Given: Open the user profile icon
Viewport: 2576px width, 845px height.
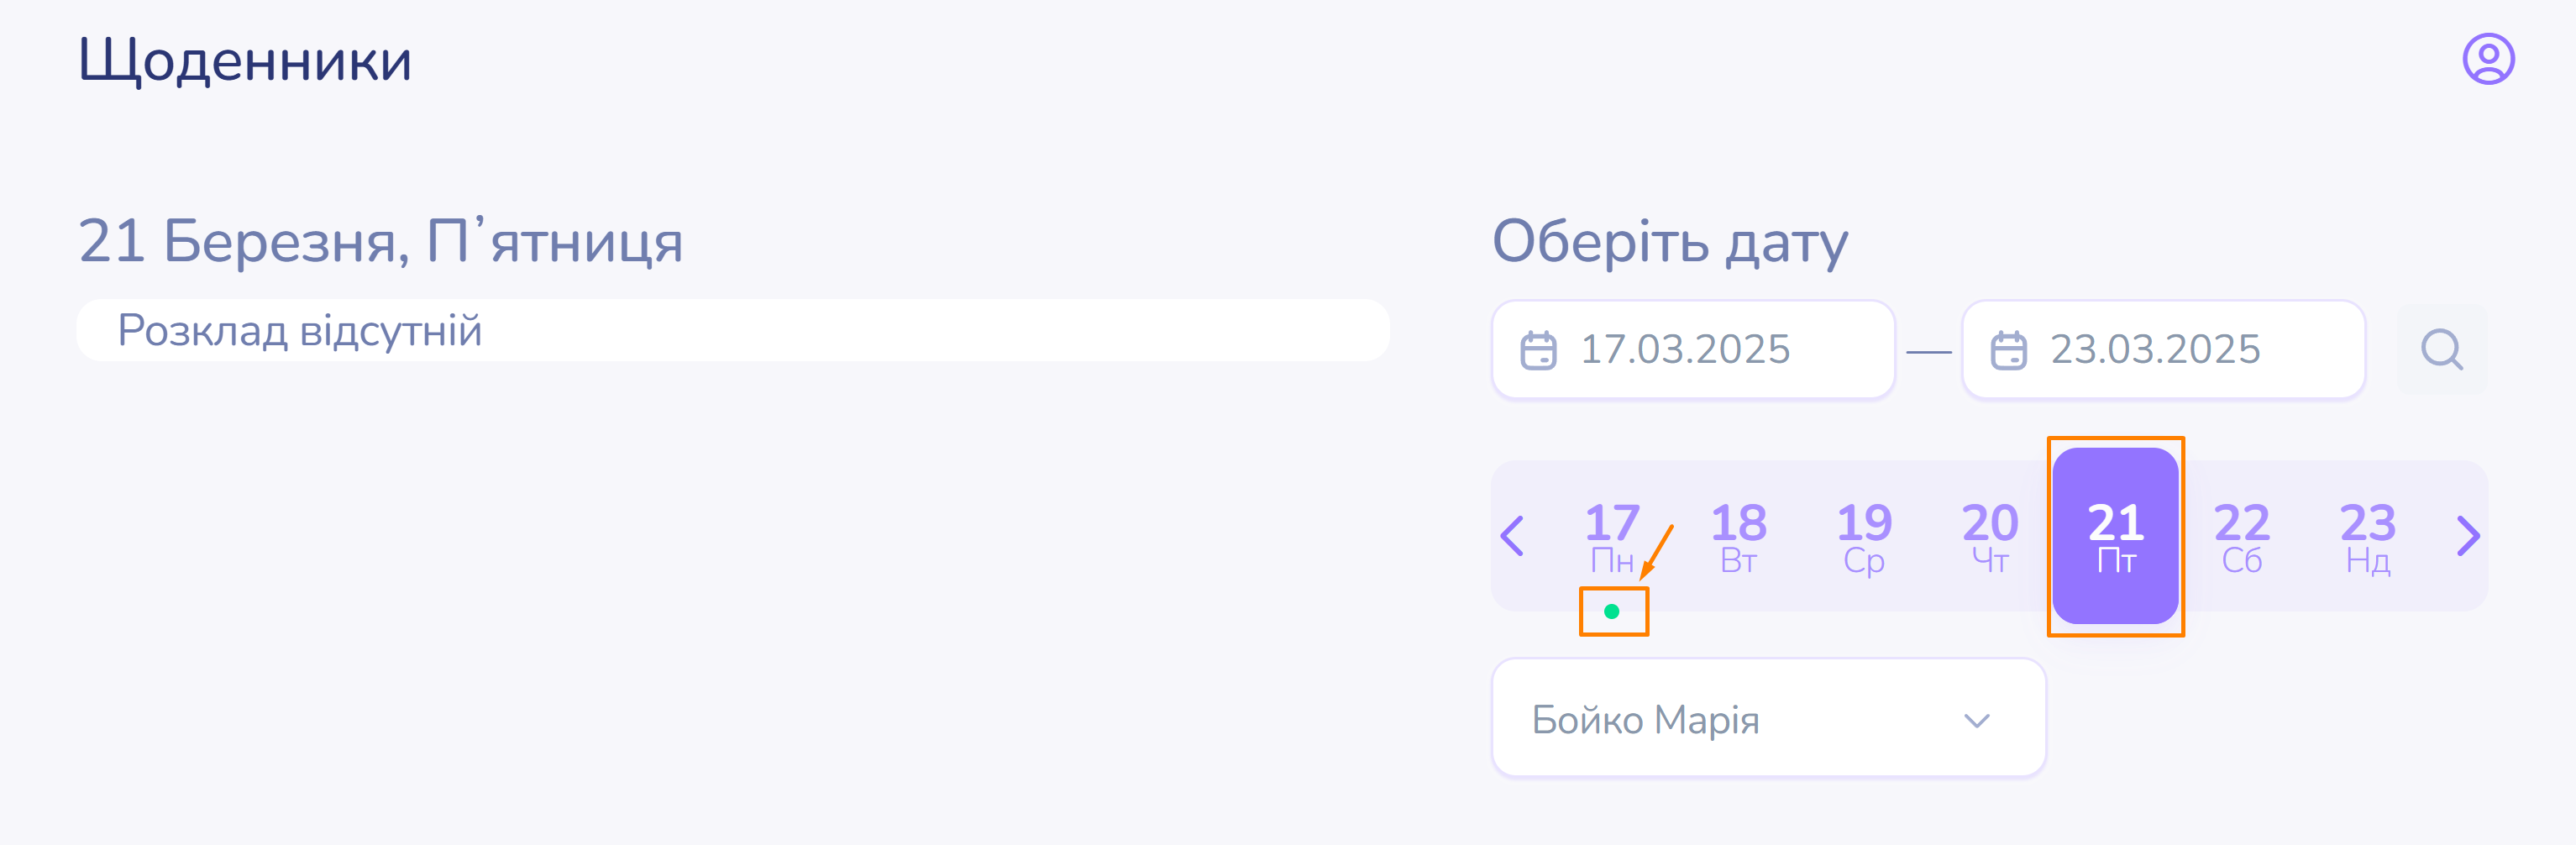Looking at the screenshot, I should (2487, 59).
